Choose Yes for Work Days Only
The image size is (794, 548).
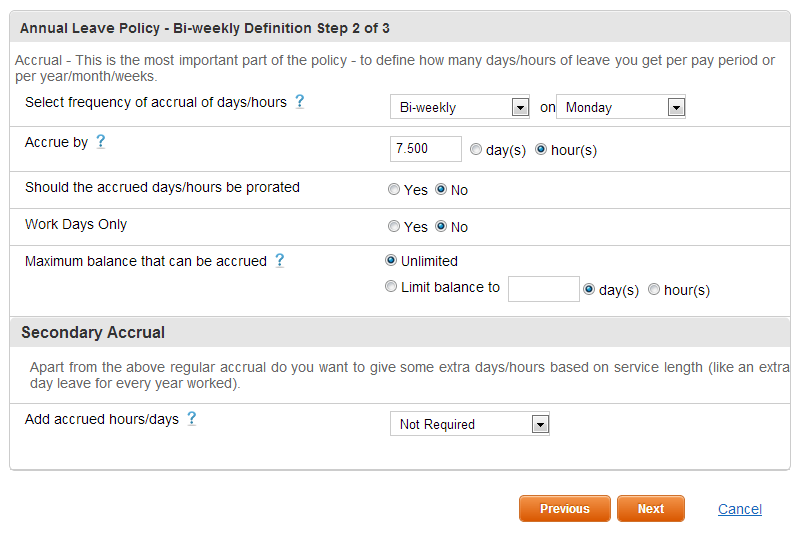[x=393, y=226]
